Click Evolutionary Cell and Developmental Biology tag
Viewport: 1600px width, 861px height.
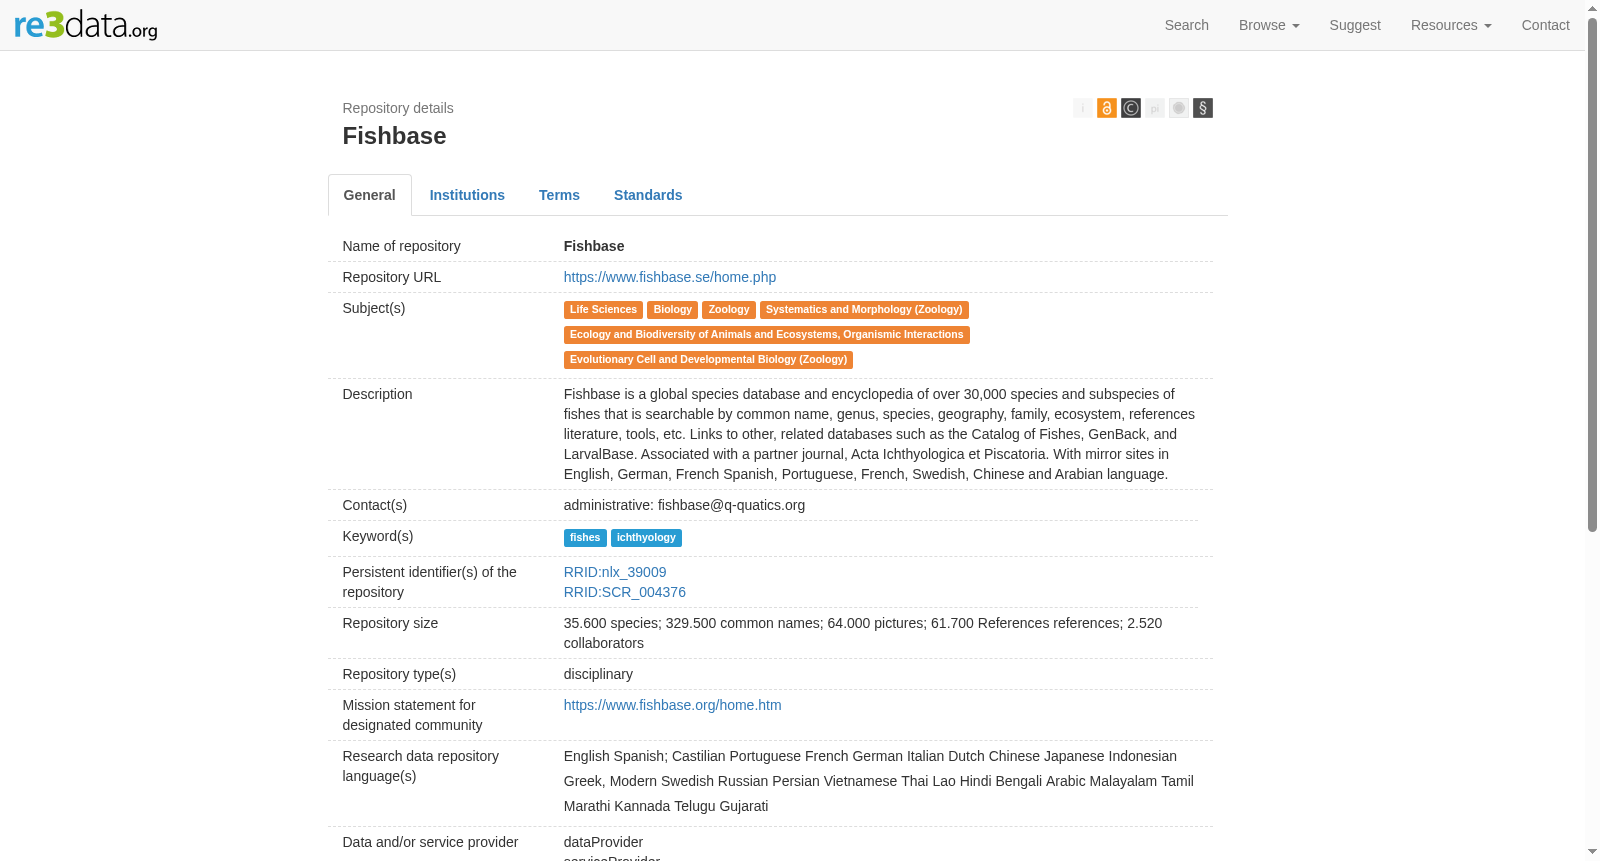tap(708, 360)
